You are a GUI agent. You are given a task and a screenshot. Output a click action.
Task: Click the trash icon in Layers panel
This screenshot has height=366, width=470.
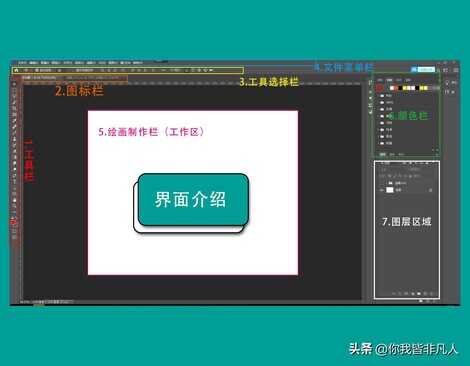tap(432, 294)
